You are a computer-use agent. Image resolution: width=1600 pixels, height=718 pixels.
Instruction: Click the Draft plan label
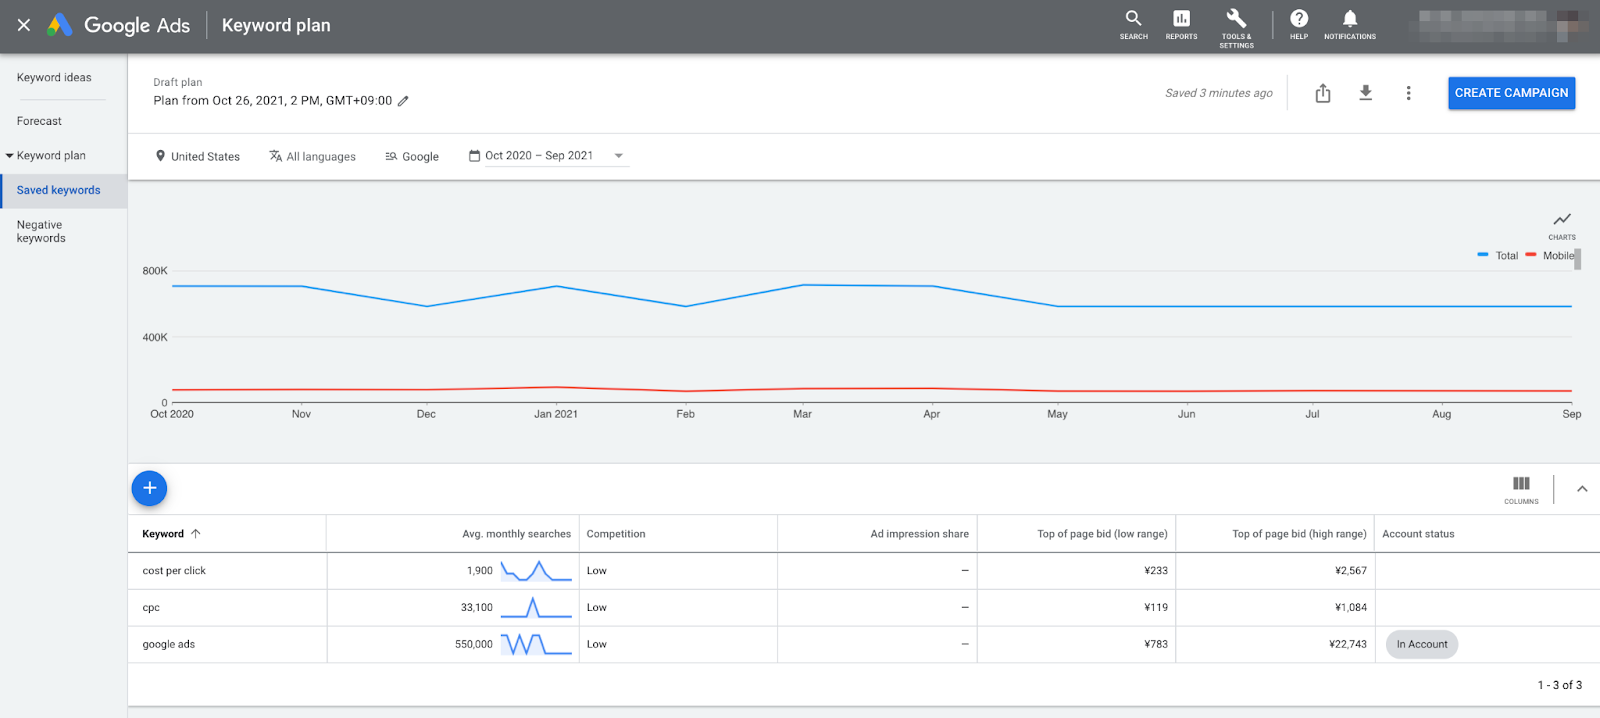pos(178,82)
